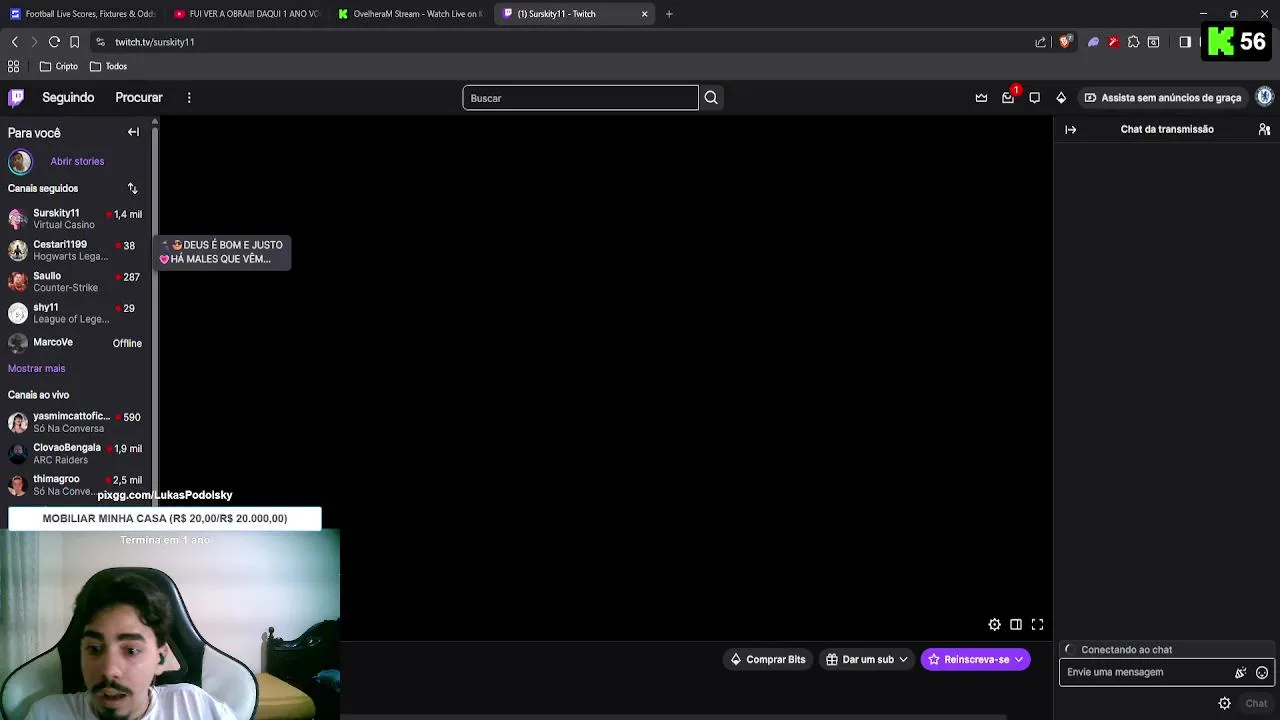Open the purple ghost extension icon

pos(1093,42)
